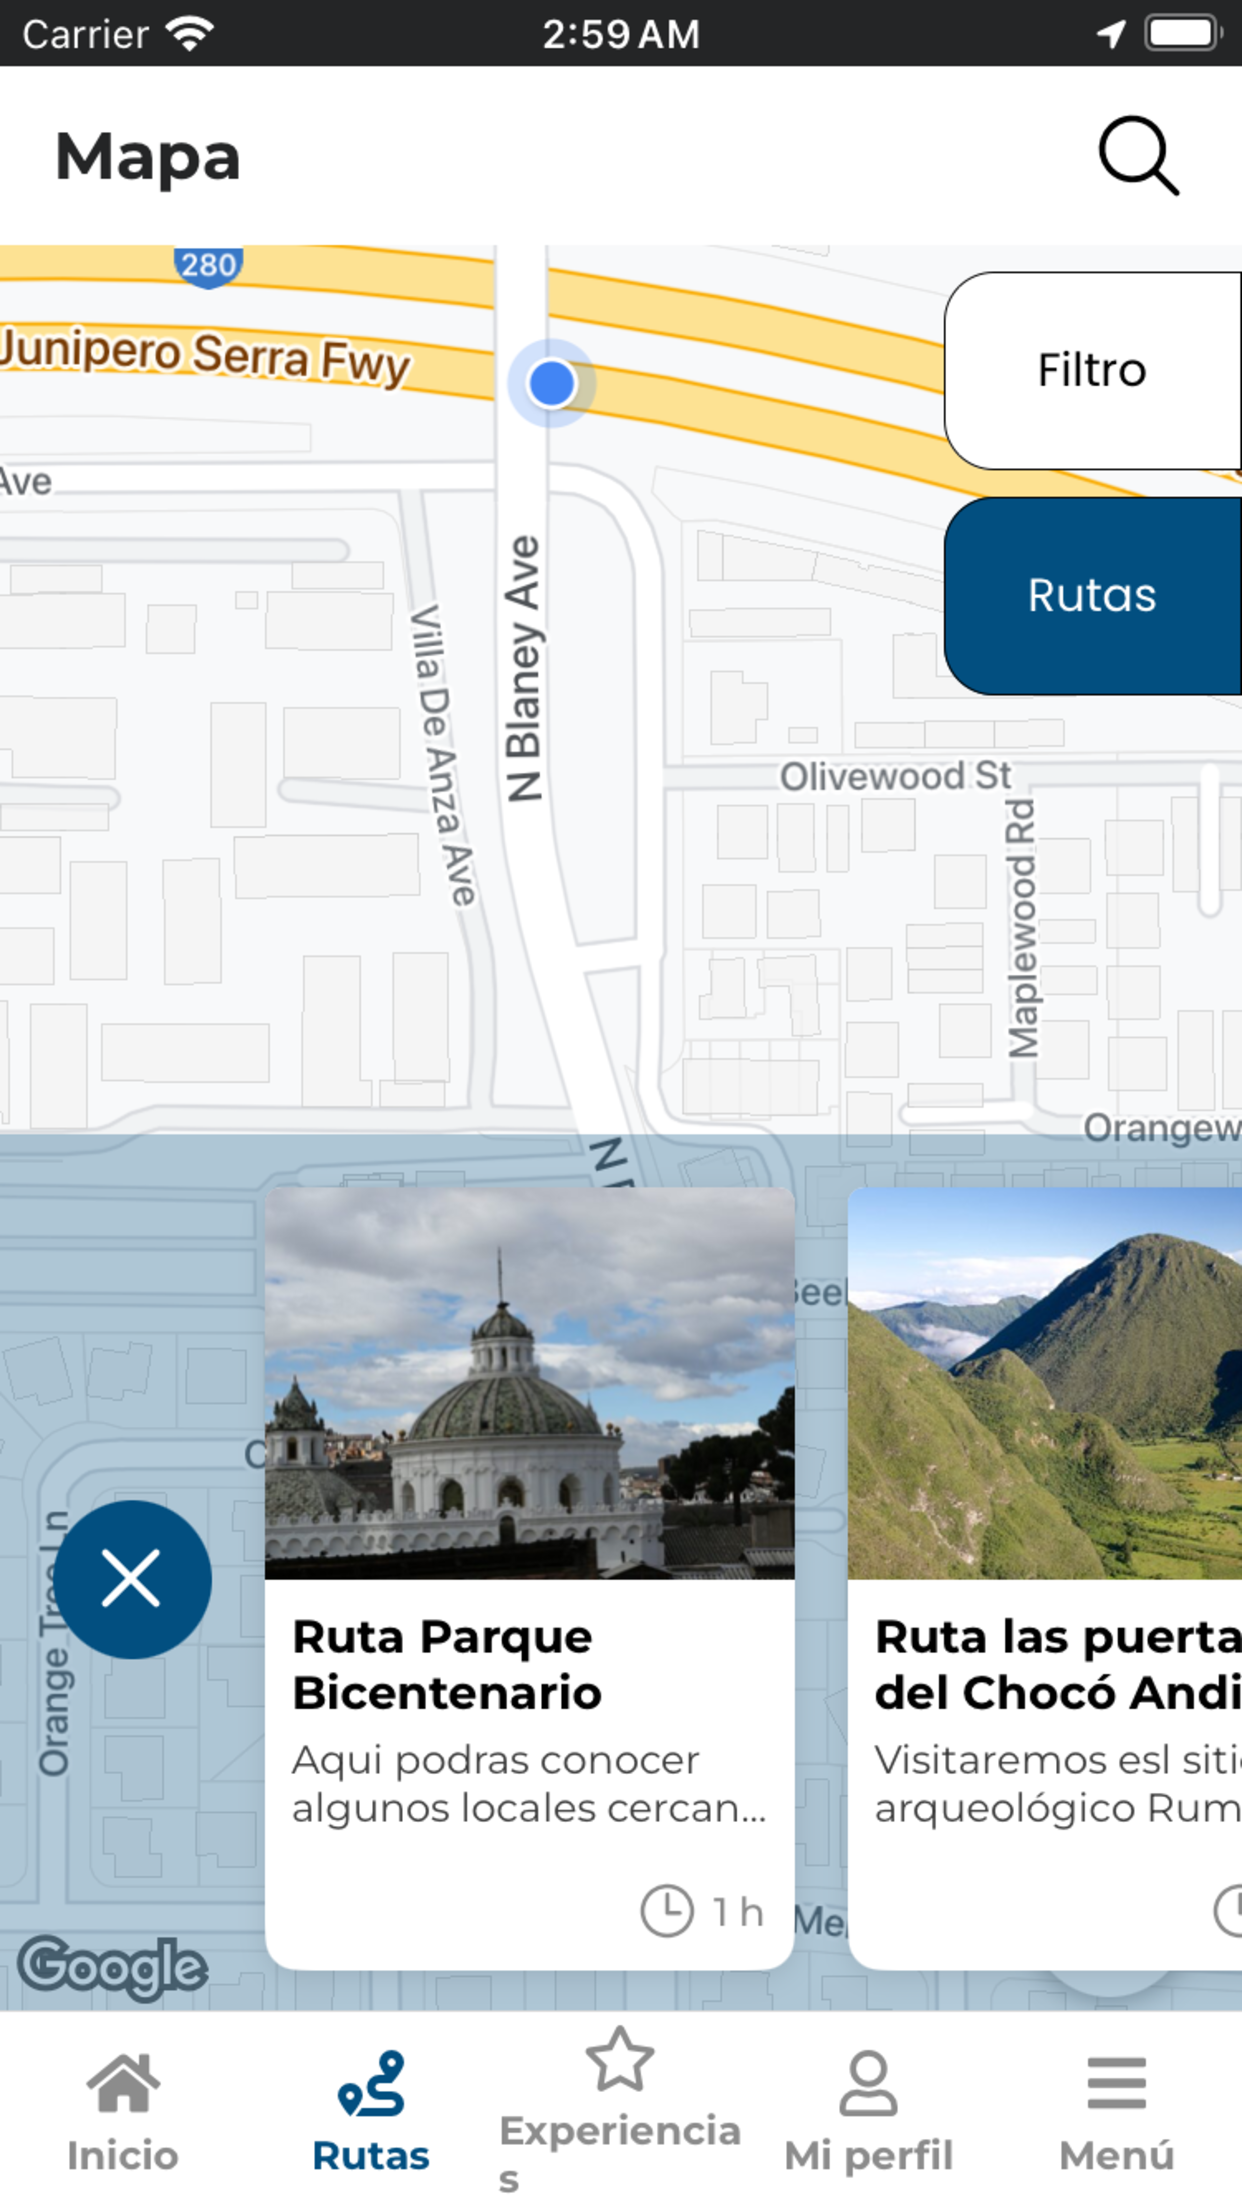Tap the Maplewood Rd label

[x=1022, y=928]
